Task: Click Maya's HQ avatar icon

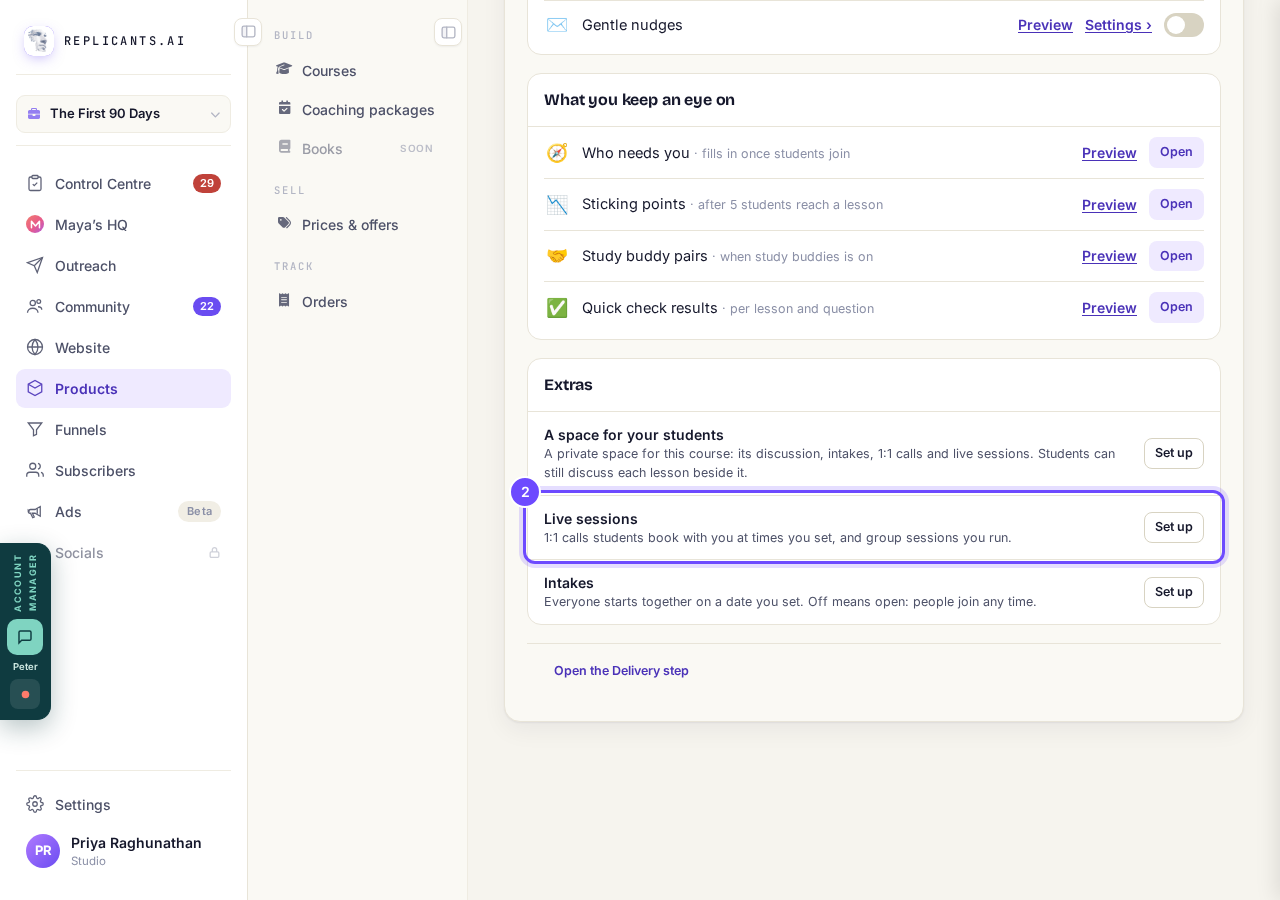Action: tap(35, 224)
